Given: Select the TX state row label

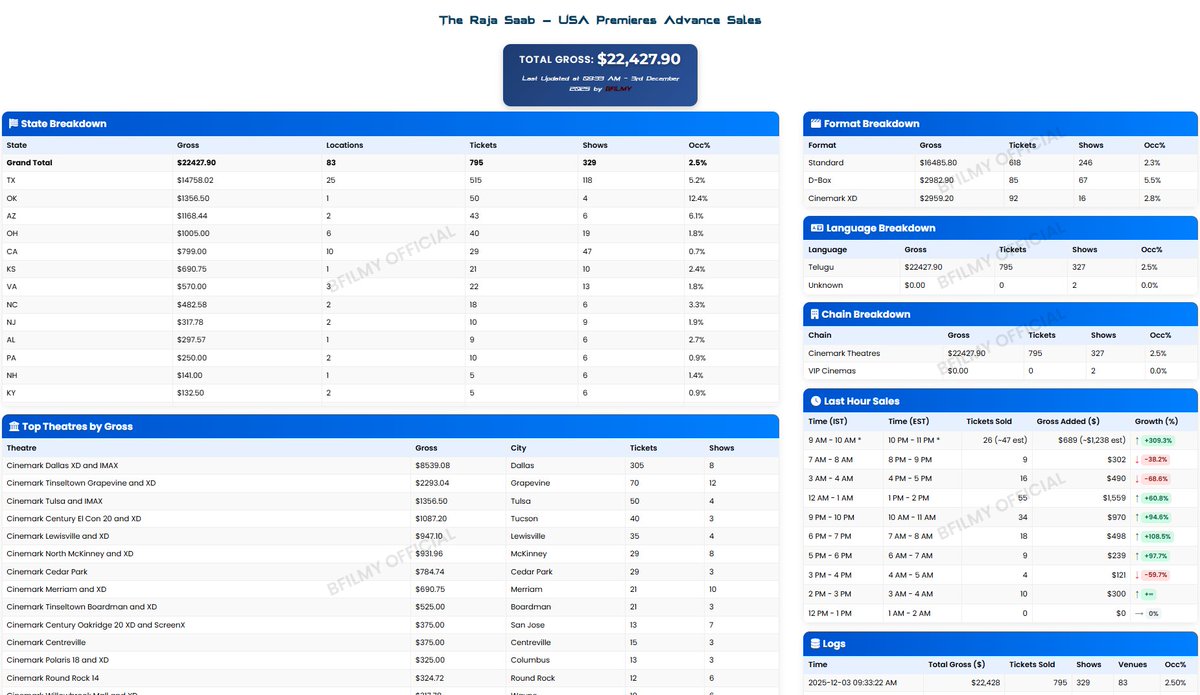Looking at the screenshot, I should 11,181.
